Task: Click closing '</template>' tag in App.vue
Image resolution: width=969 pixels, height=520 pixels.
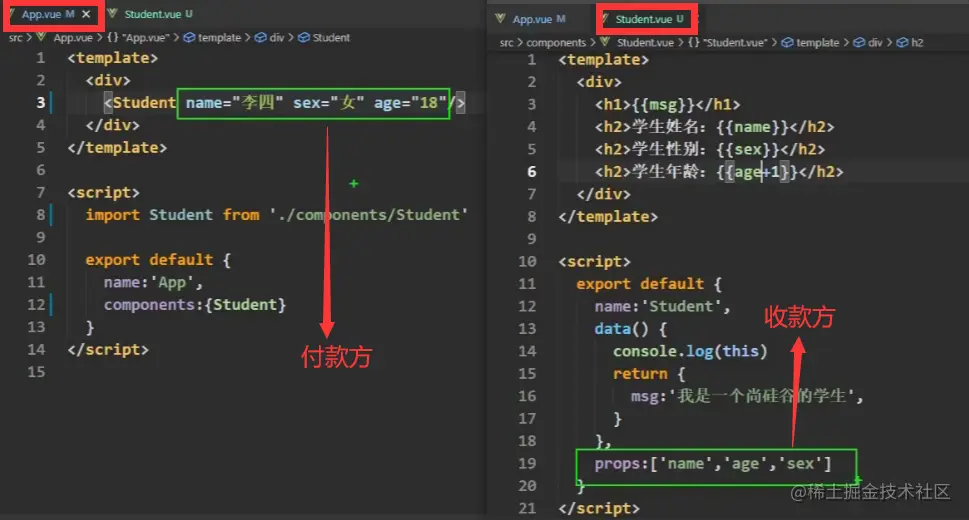Action: point(117,148)
